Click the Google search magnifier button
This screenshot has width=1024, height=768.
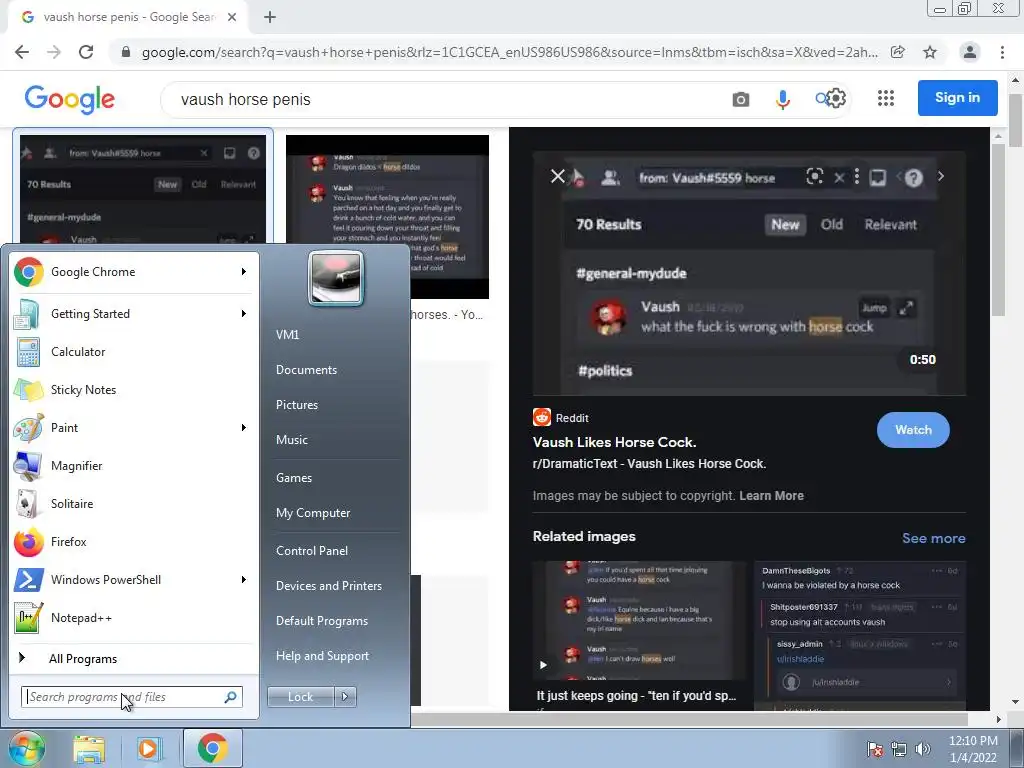(821, 99)
